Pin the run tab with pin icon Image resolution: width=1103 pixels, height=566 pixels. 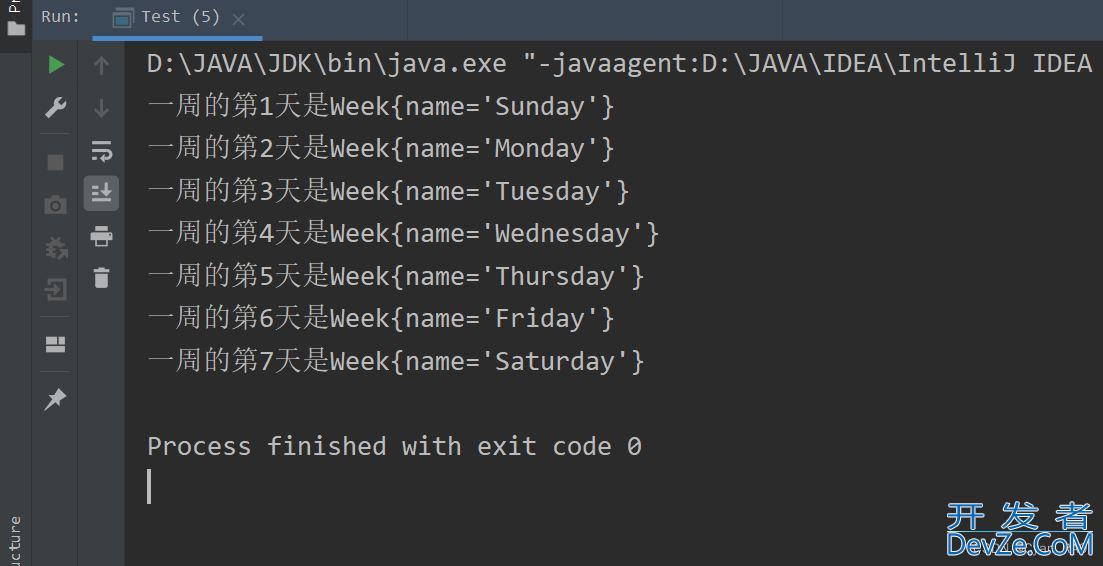55,399
